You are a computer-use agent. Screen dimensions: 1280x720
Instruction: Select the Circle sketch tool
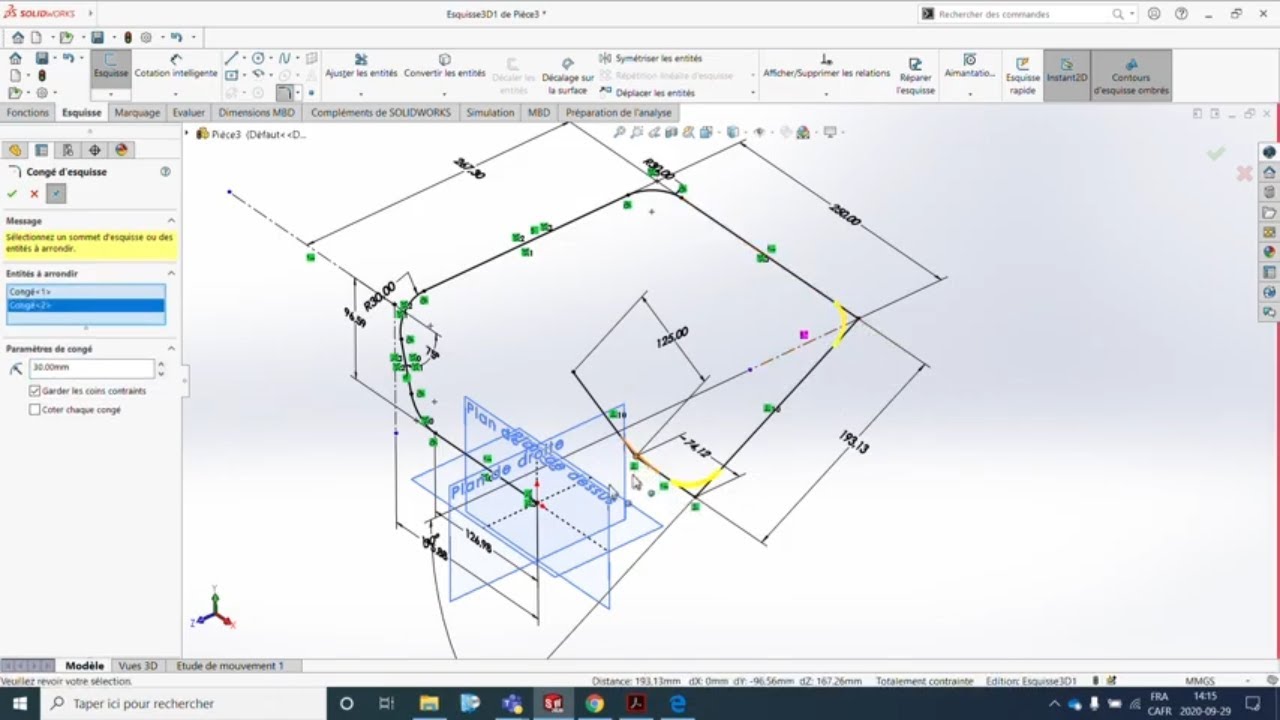[258, 59]
